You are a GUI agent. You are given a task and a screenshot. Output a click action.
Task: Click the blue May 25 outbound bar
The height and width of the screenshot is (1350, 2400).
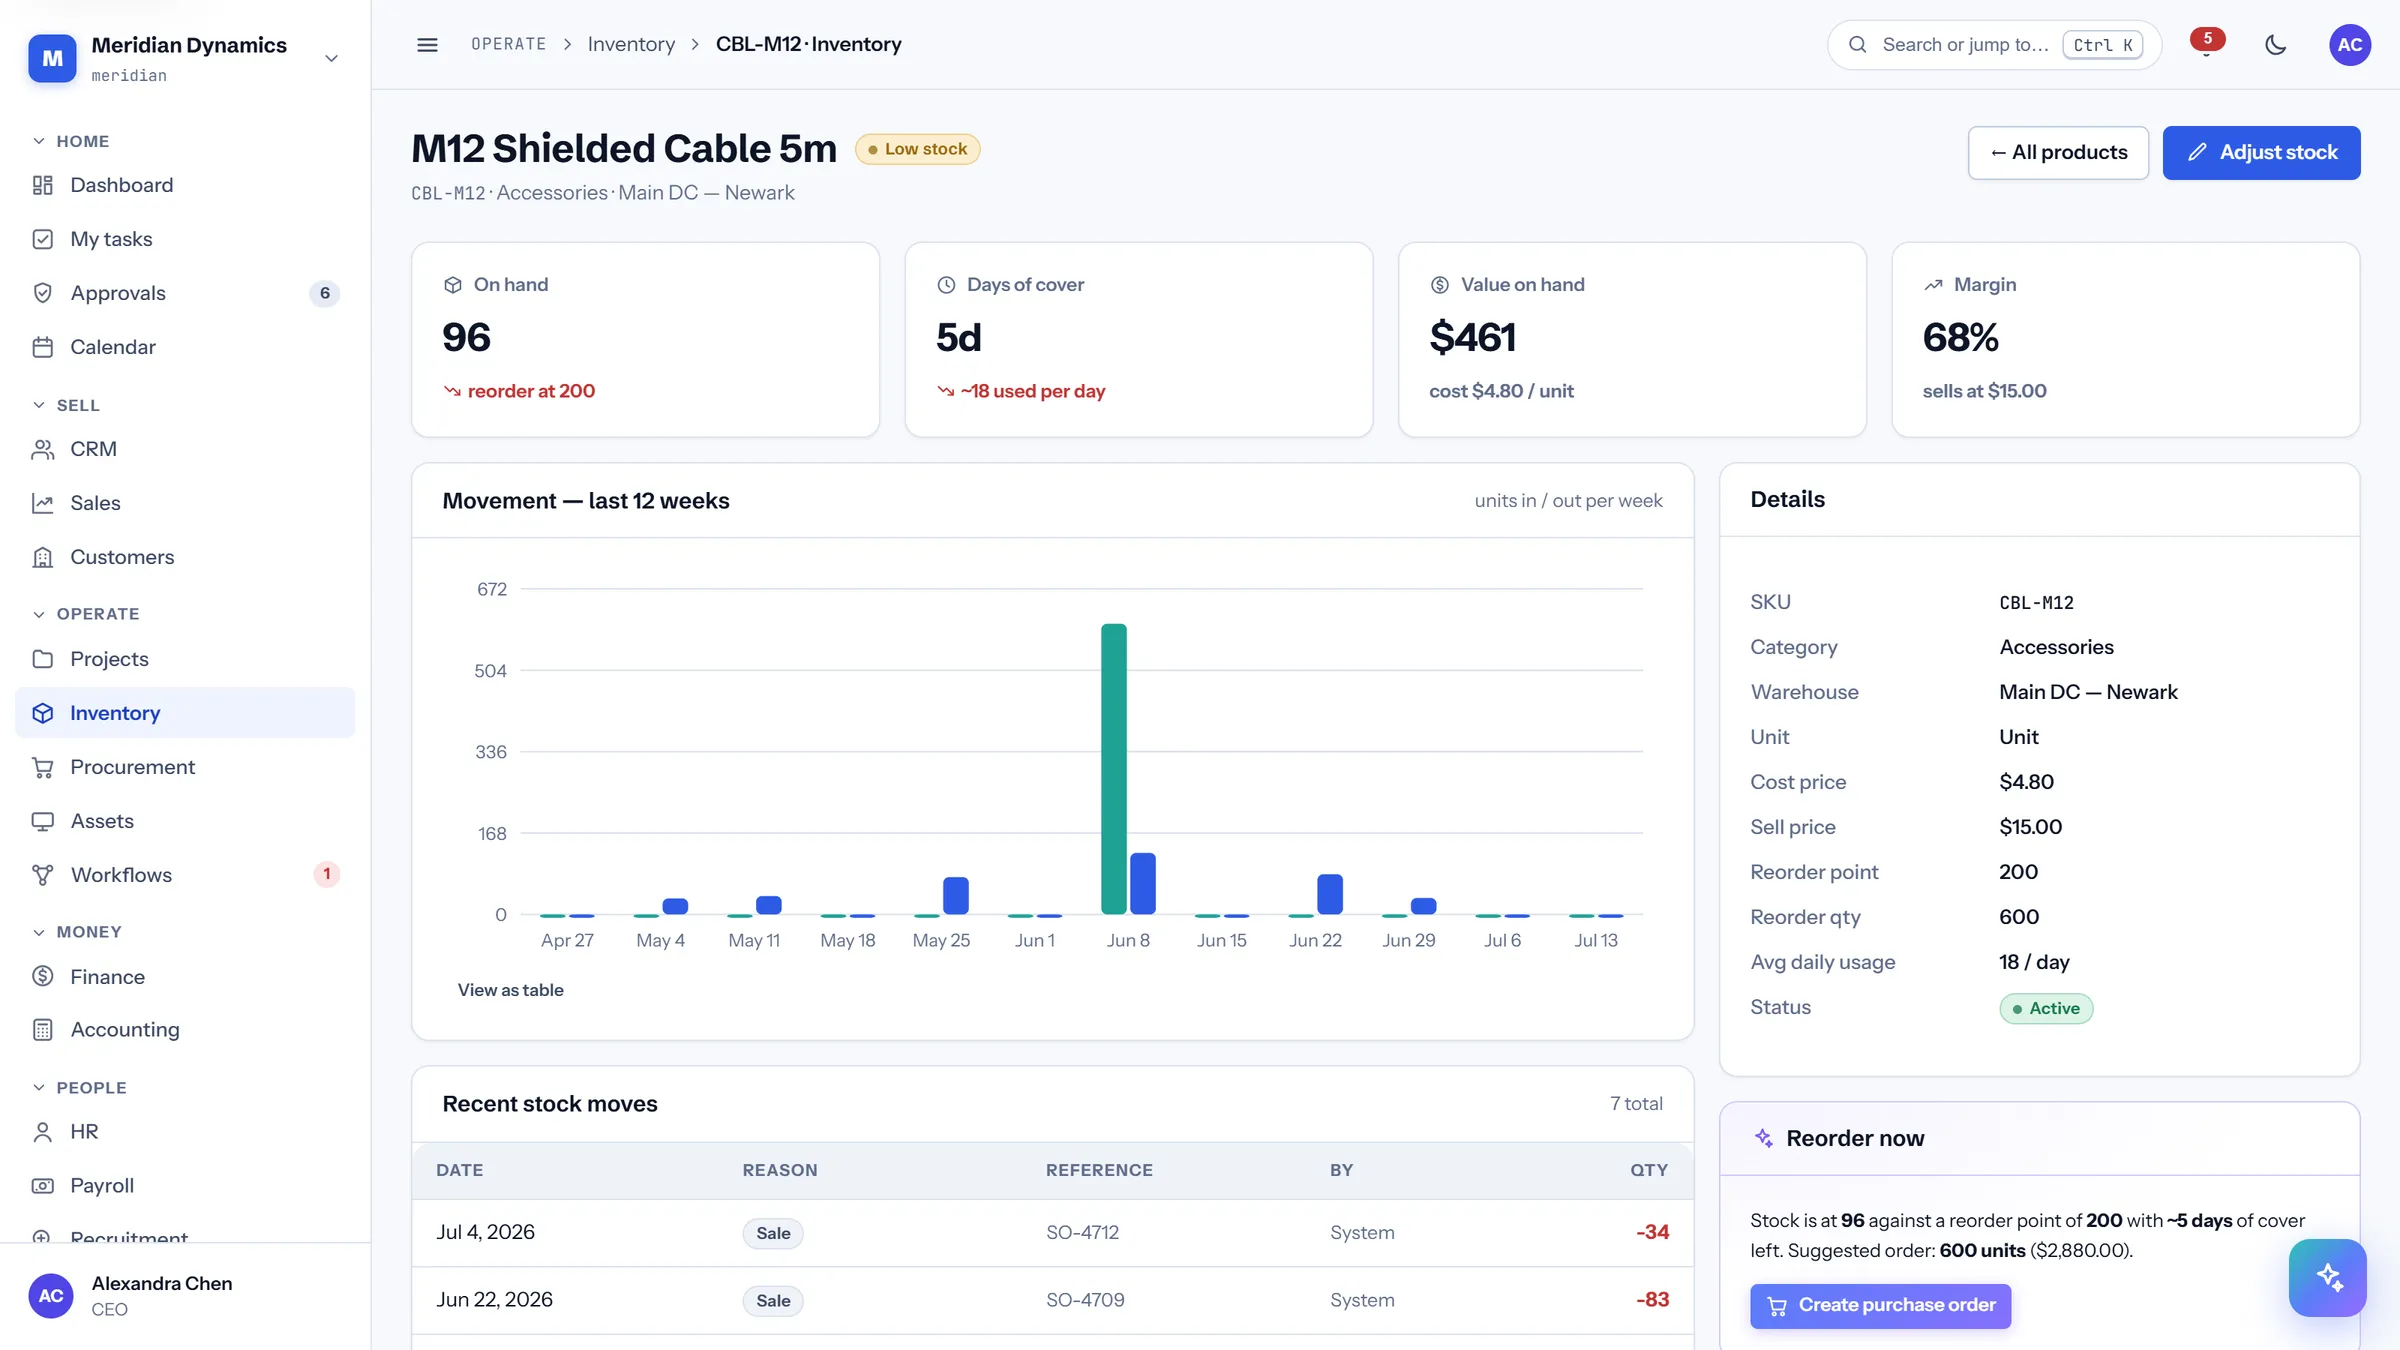(956, 896)
